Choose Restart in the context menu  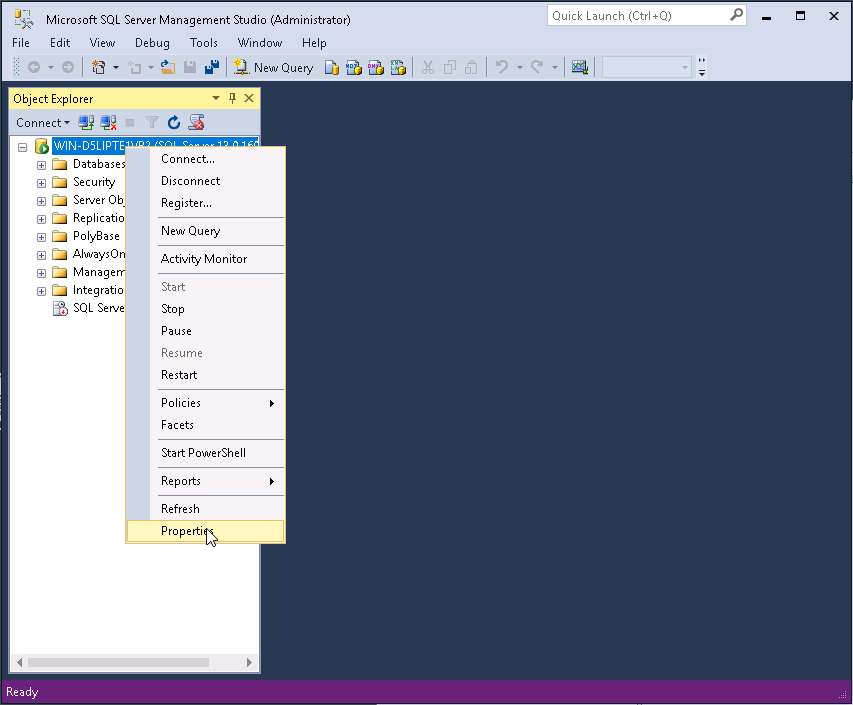click(206, 375)
